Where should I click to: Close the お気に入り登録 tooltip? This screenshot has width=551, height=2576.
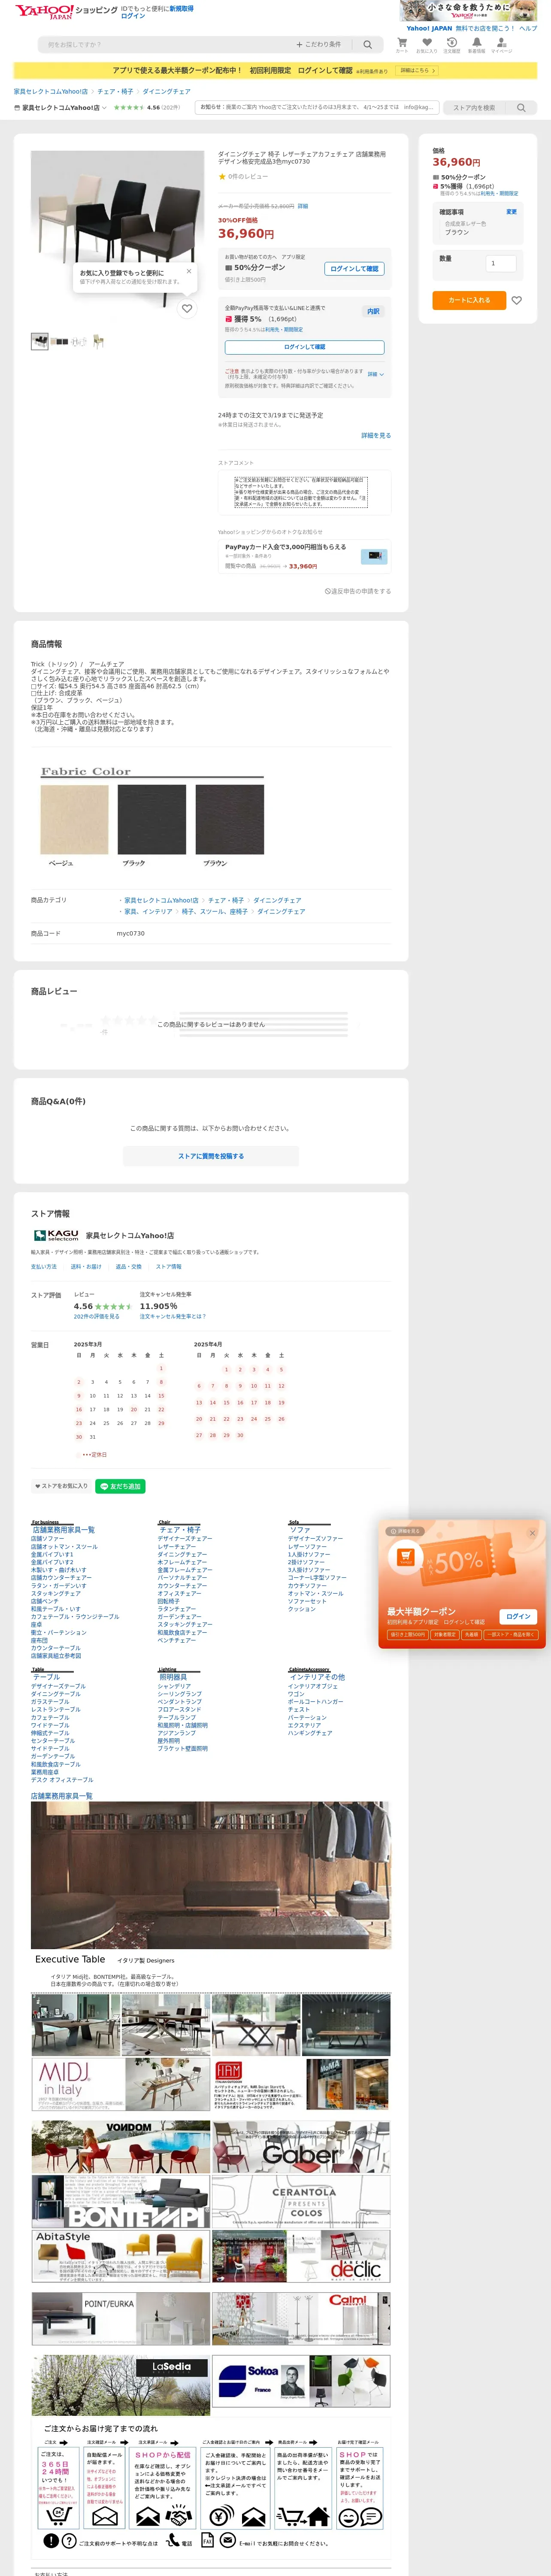[189, 271]
